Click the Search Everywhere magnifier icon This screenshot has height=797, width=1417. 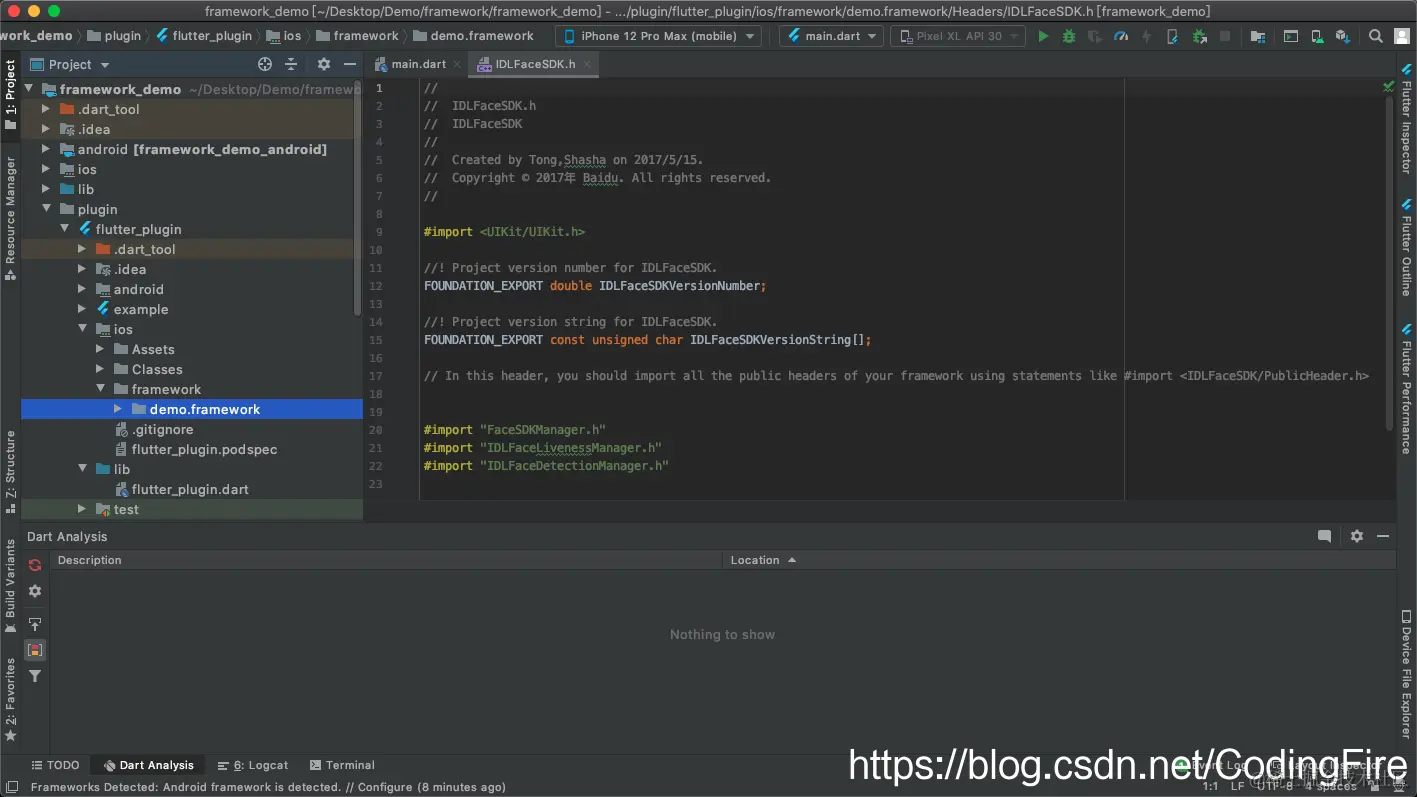tap(1376, 36)
